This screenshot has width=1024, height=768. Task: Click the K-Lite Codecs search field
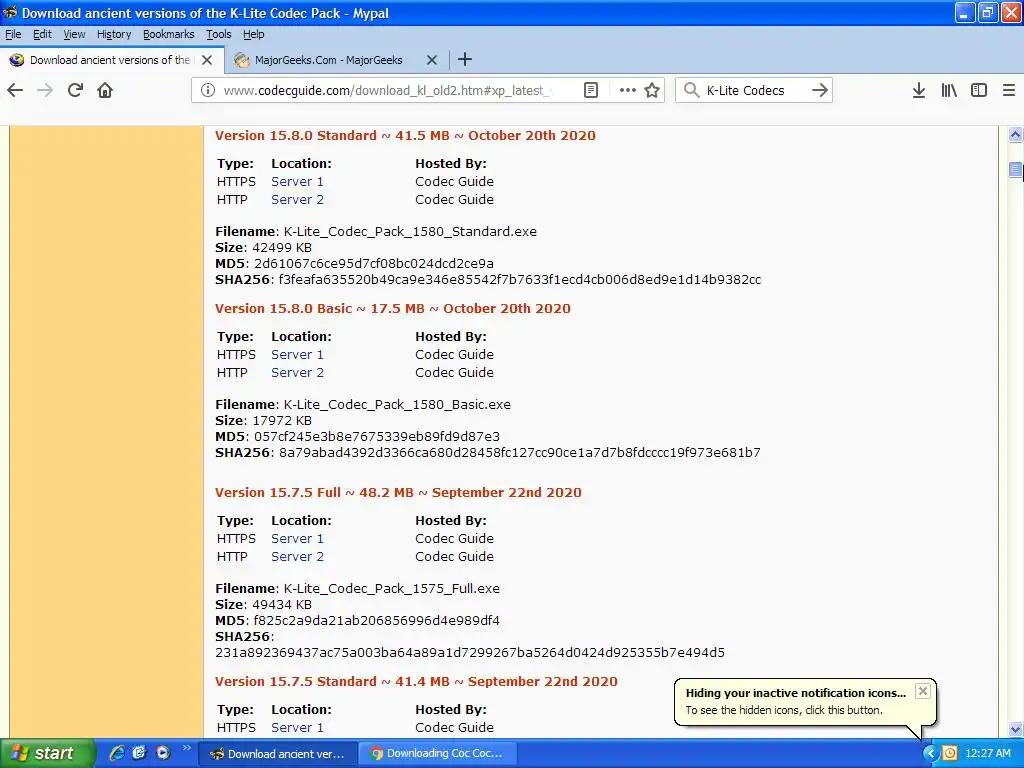[754, 90]
